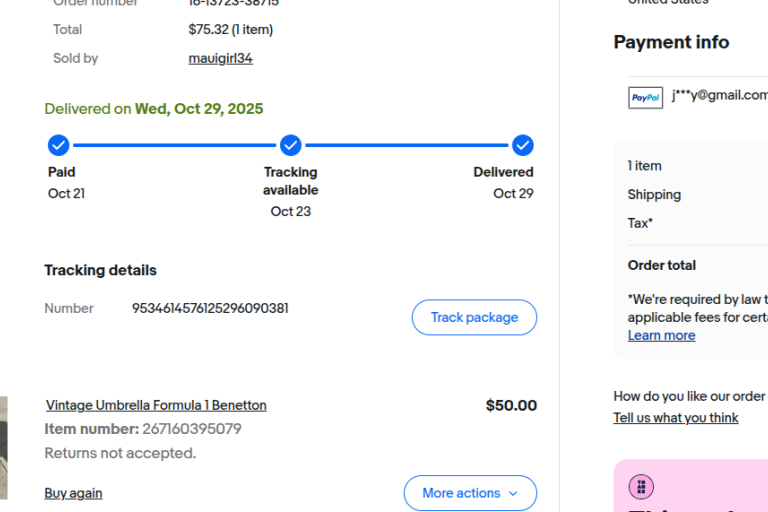The height and width of the screenshot is (512, 768).
Task: Open the More actions dropdown
Action: pyautogui.click(x=470, y=493)
